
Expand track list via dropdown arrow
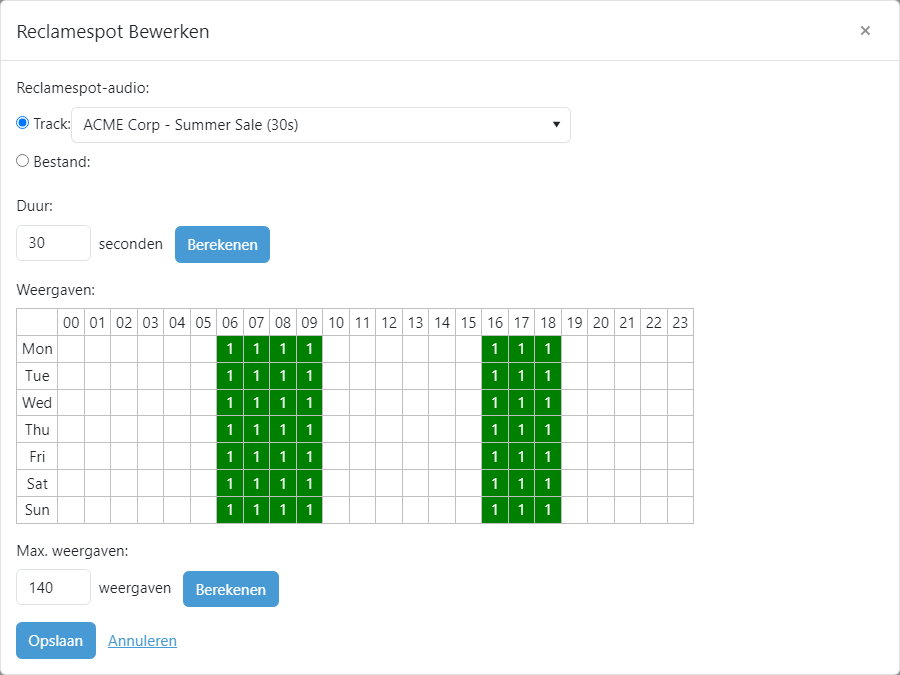coord(556,125)
